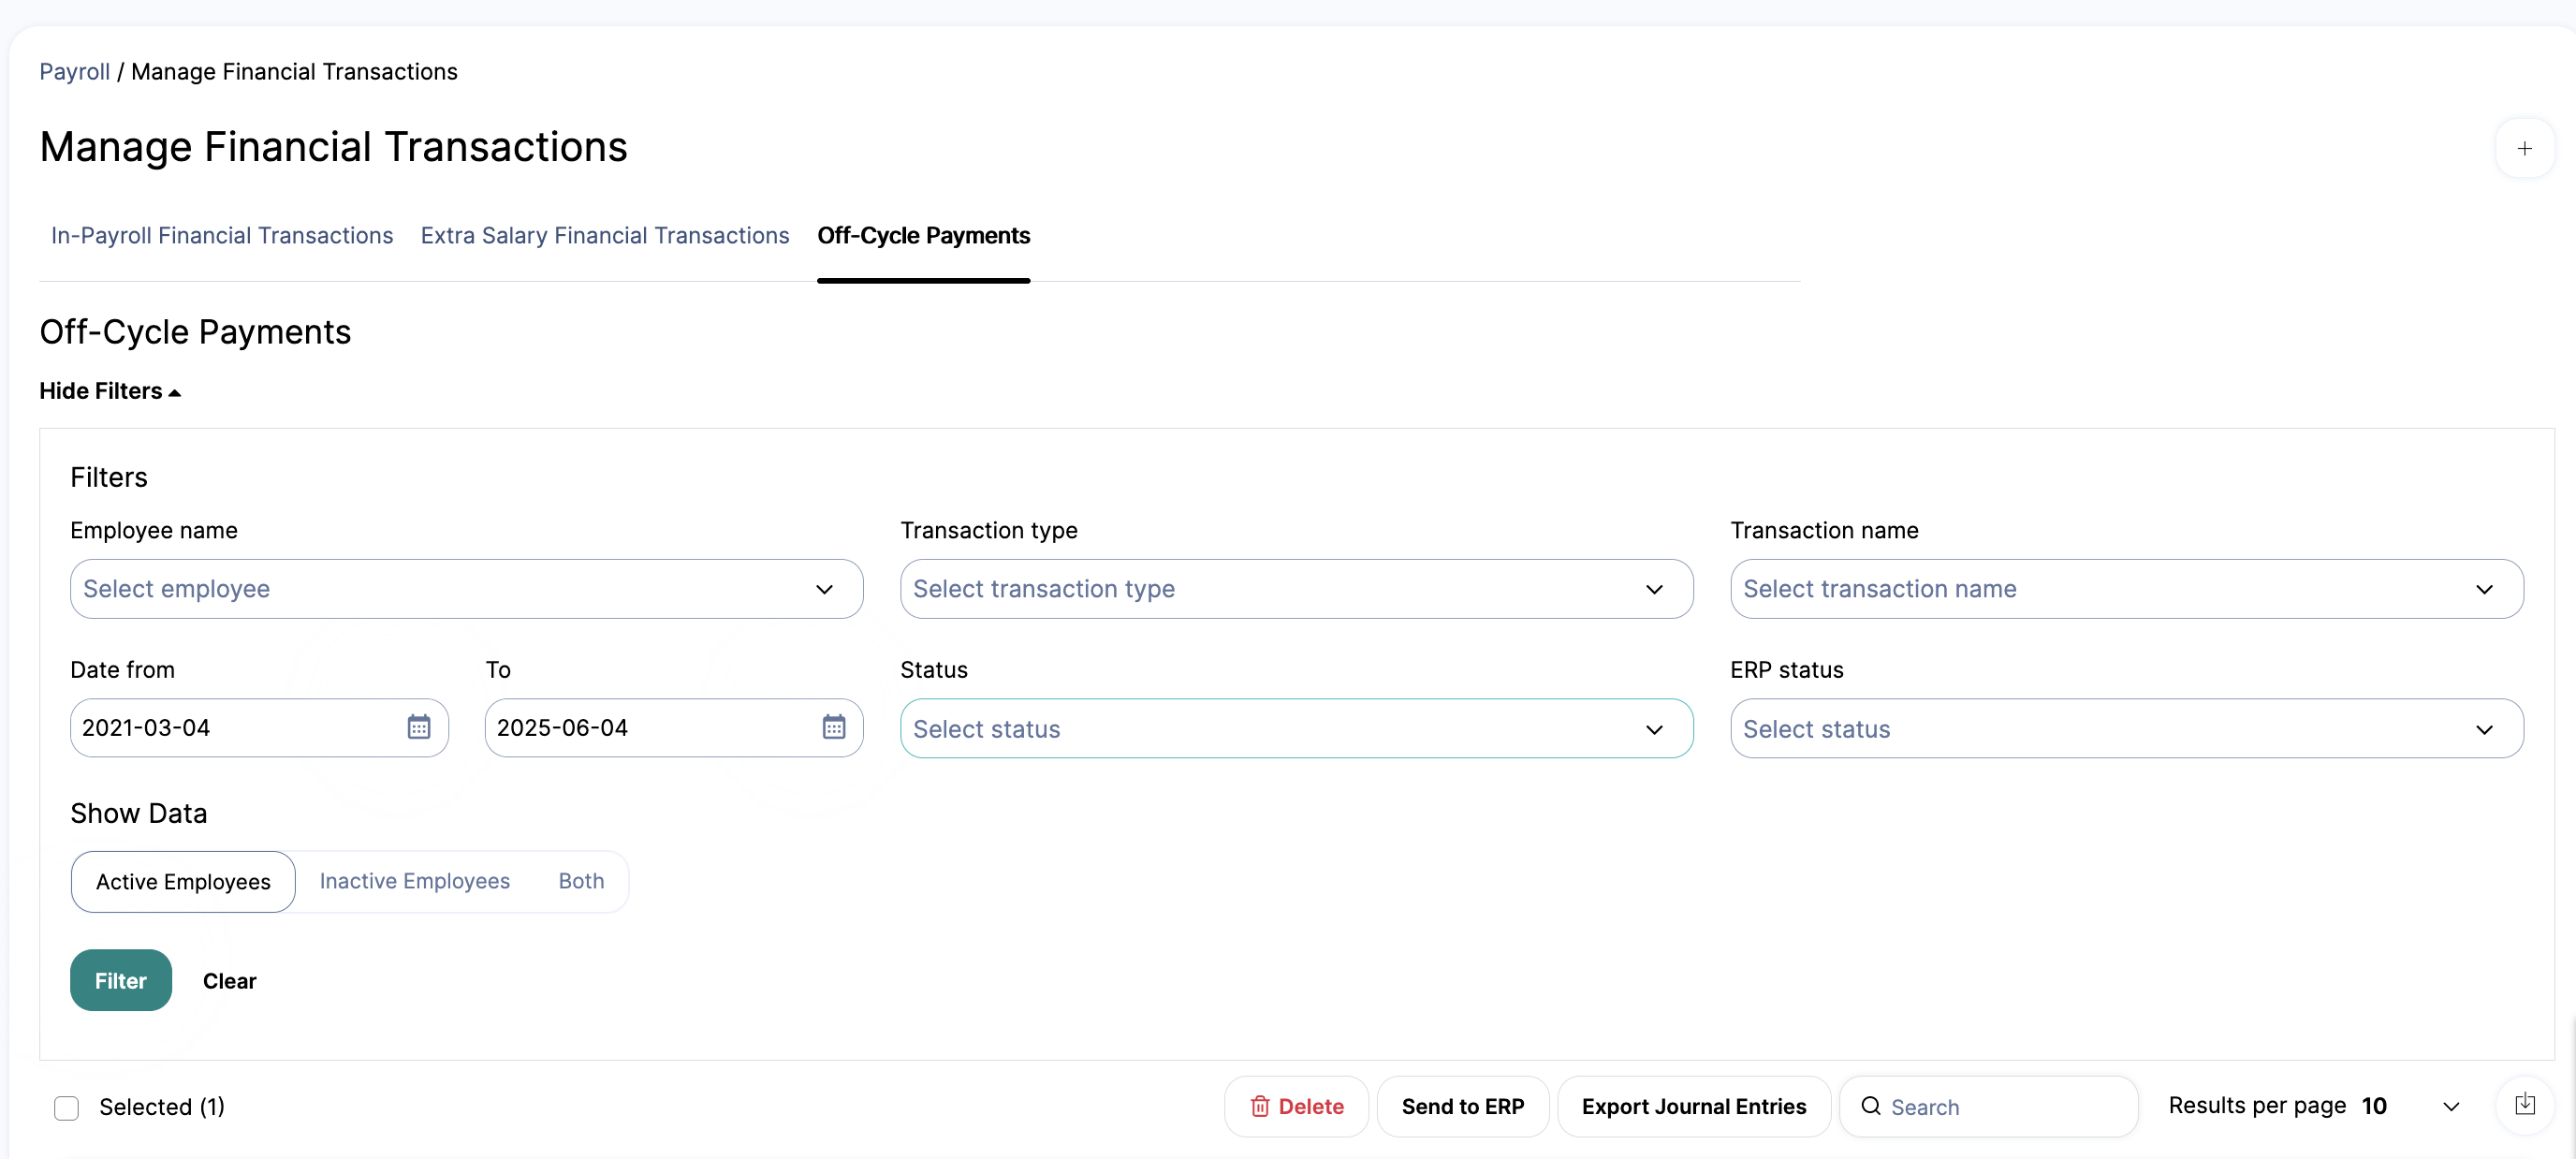Open the Select employee dropdown
The height and width of the screenshot is (1159, 2576).
click(x=466, y=589)
